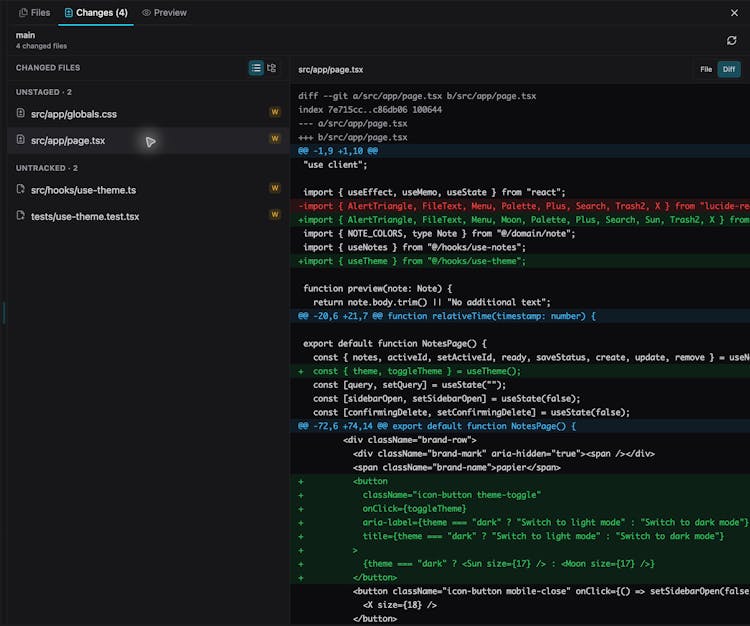Click the 'const [query, setQuery]' line
Viewport: 750px width, 626px height.
pyautogui.click(x=409, y=385)
